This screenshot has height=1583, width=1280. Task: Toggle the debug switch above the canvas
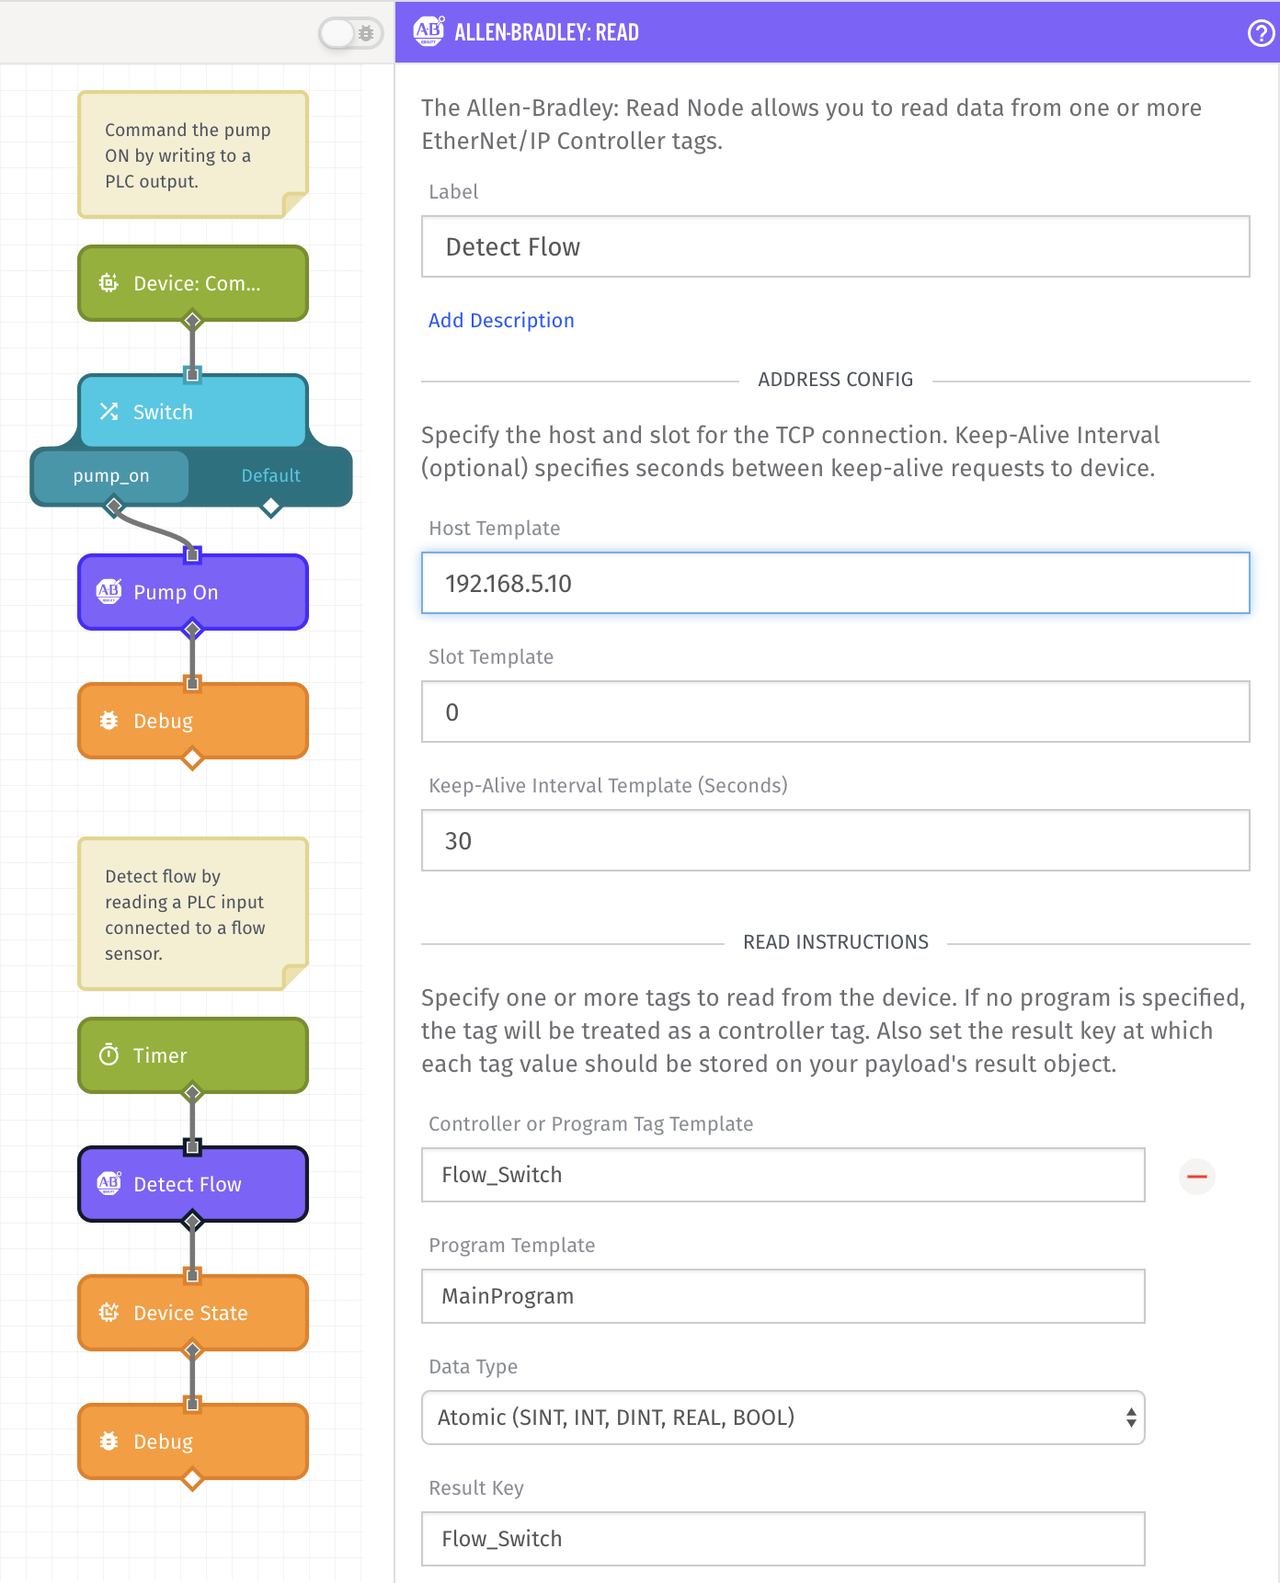click(x=351, y=33)
